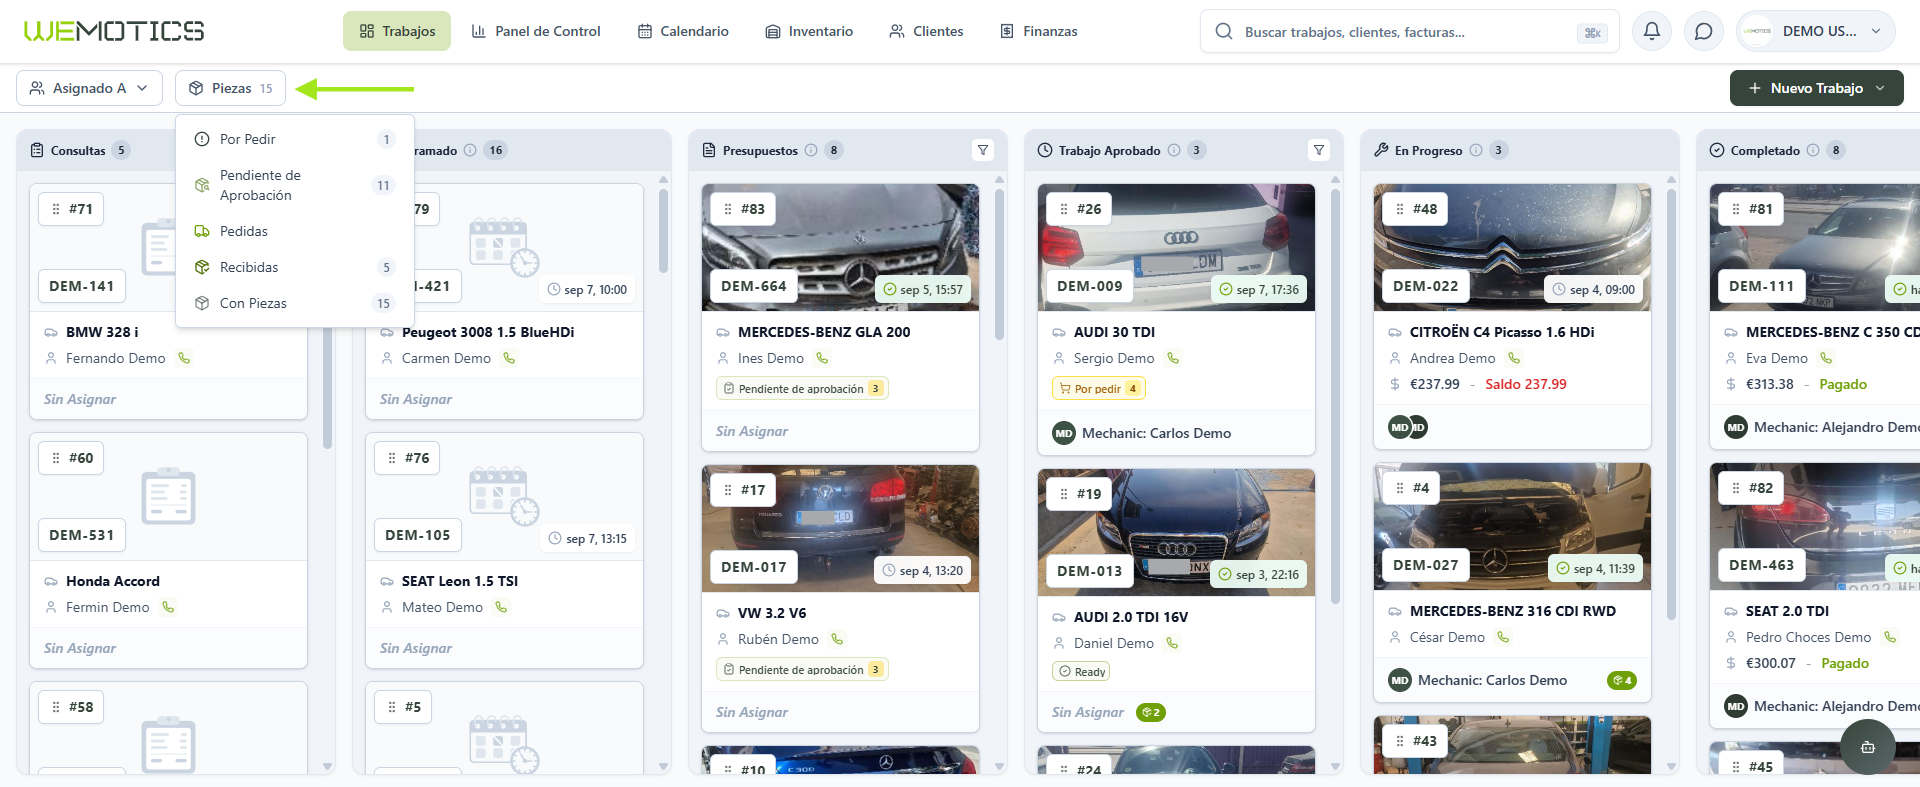This screenshot has height=787, width=1920.
Task: Open the Honda Accord job title
Action: [113, 581]
